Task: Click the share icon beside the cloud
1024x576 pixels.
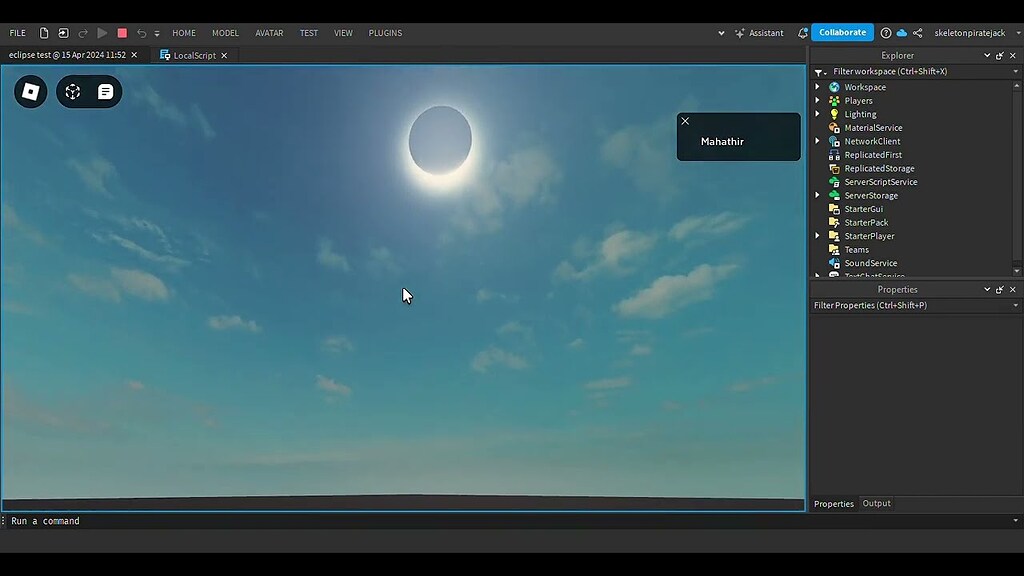Action: click(x=918, y=33)
